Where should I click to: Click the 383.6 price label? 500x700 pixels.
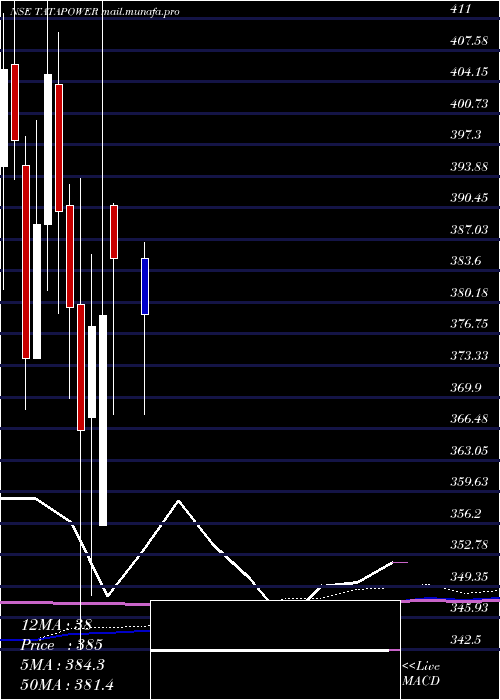(x=464, y=261)
